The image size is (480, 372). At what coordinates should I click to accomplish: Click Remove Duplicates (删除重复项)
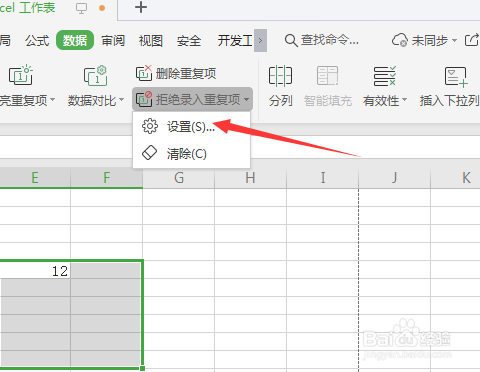click(176, 73)
